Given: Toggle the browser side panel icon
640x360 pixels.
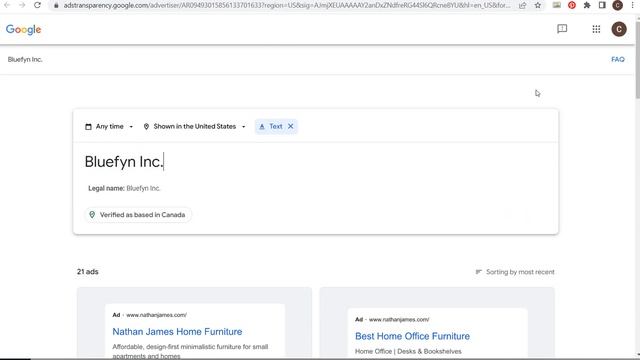Looking at the screenshot, I should click(x=602, y=5).
